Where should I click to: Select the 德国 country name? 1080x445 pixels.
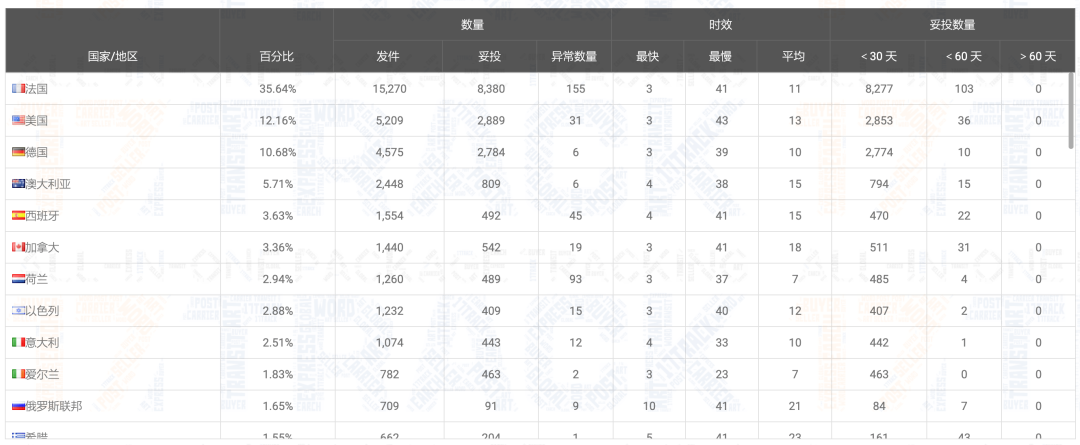pyautogui.click(x=37, y=152)
